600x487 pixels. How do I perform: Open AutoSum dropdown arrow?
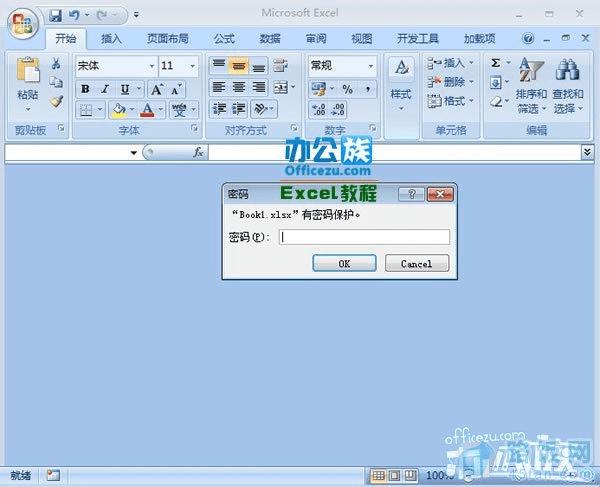tap(509, 62)
